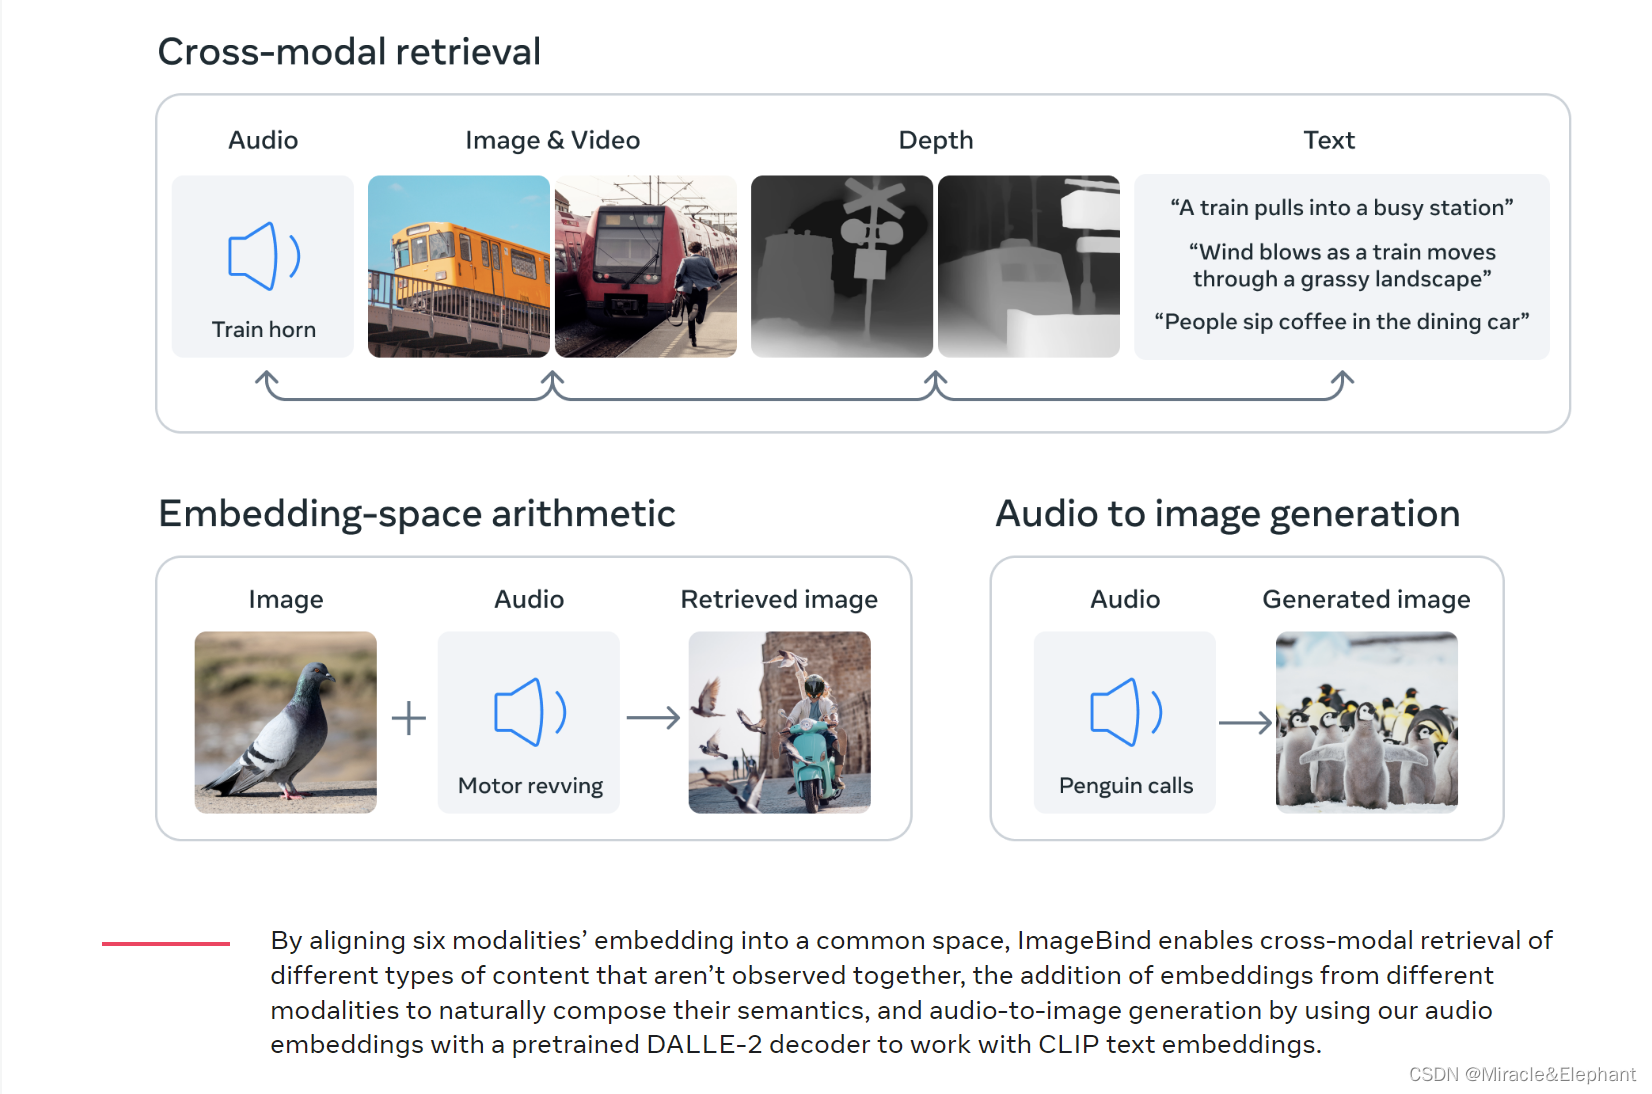Viewport: 1652px width, 1094px height.
Task: Click the 'Penguin calls' label
Action: pos(1126,786)
